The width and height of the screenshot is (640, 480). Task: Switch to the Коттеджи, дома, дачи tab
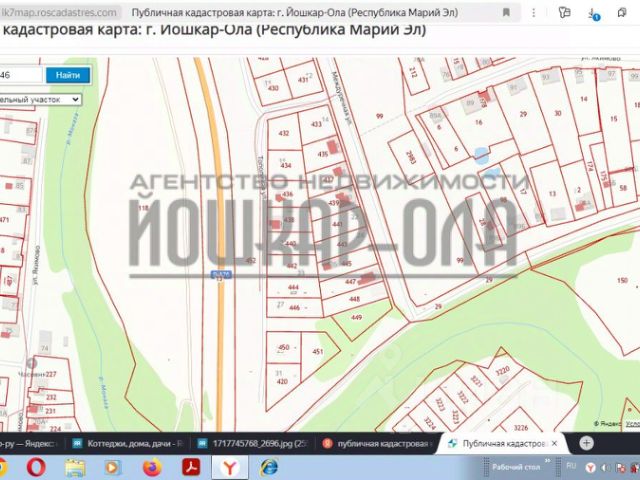(x=129, y=443)
